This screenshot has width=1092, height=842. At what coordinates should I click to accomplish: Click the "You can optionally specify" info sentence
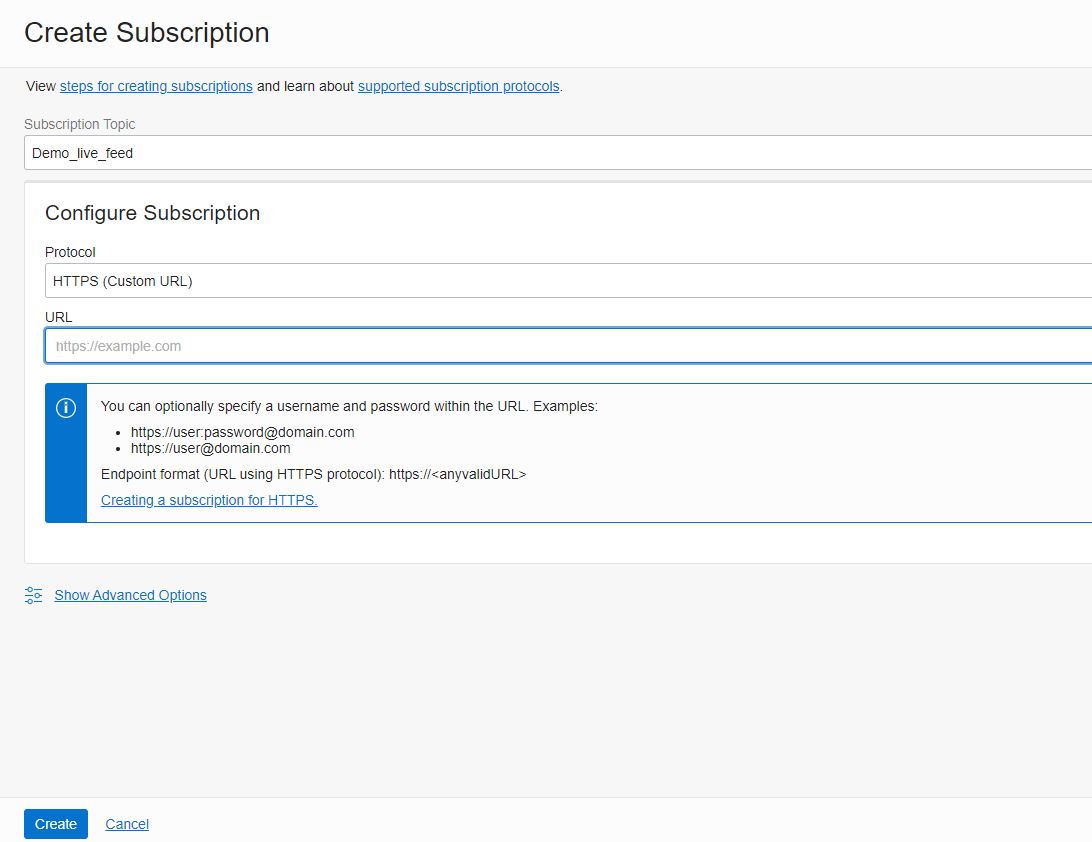coord(349,406)
